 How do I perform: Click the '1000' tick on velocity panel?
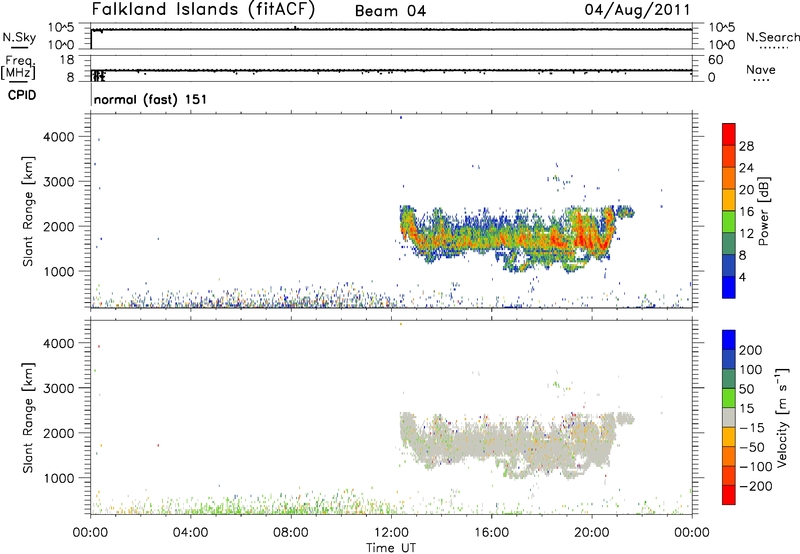pos(59,478)
